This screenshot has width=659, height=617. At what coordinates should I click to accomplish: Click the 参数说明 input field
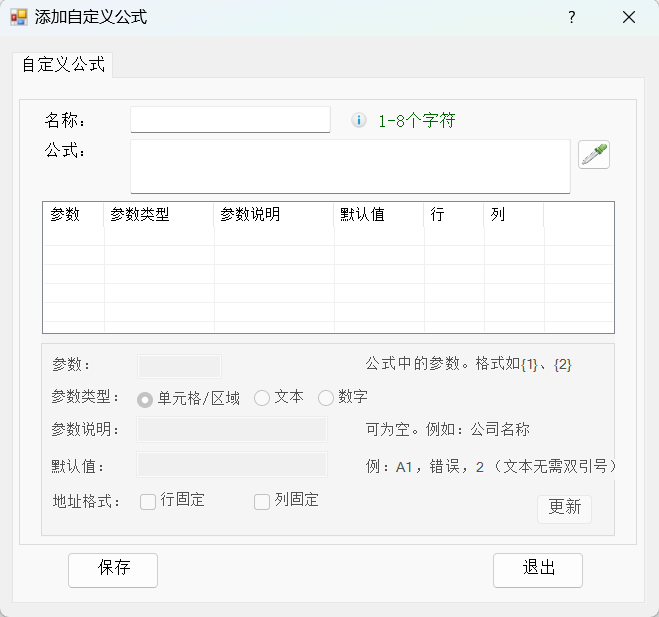click(232, 430)
